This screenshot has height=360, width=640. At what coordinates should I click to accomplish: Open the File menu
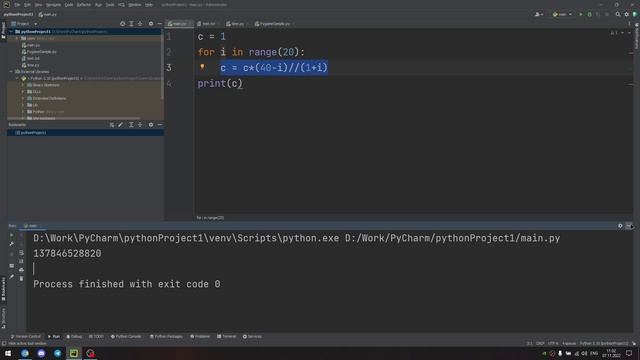[x=17, y=5]
